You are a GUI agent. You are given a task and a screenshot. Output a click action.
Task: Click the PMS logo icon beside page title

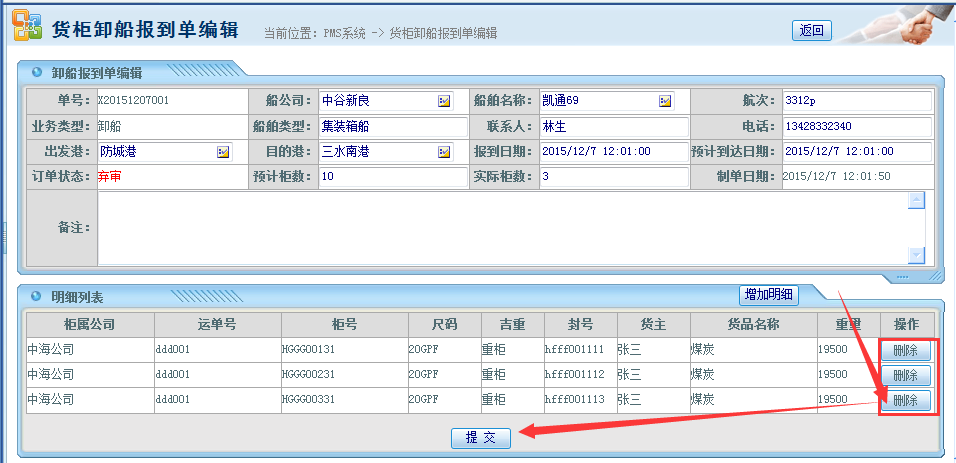click(27, 28)
